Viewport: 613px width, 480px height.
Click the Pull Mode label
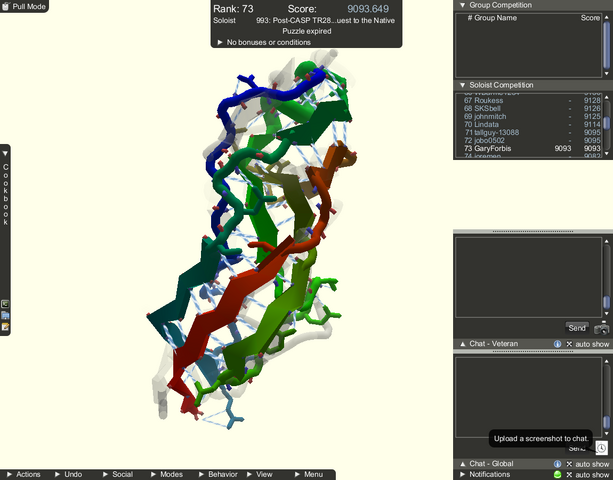29,6
